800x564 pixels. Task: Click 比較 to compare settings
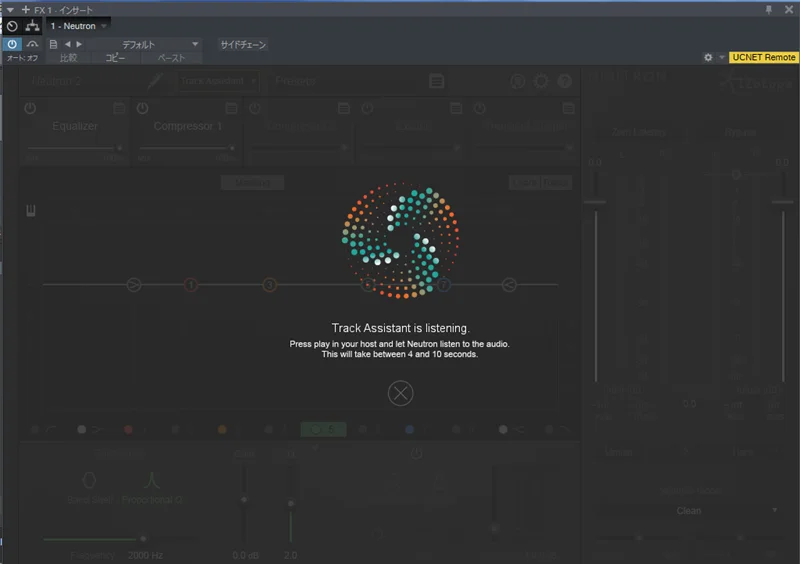68,58
